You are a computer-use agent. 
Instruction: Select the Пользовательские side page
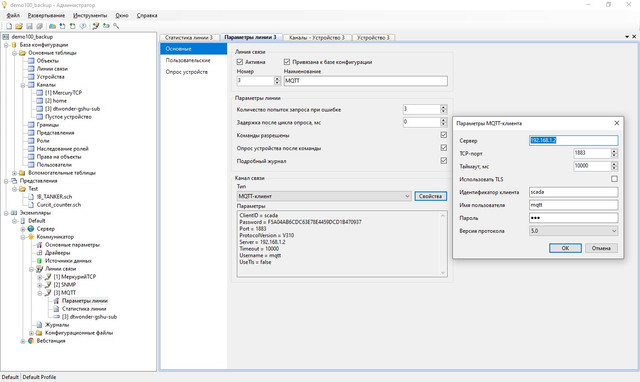(193, 60)
